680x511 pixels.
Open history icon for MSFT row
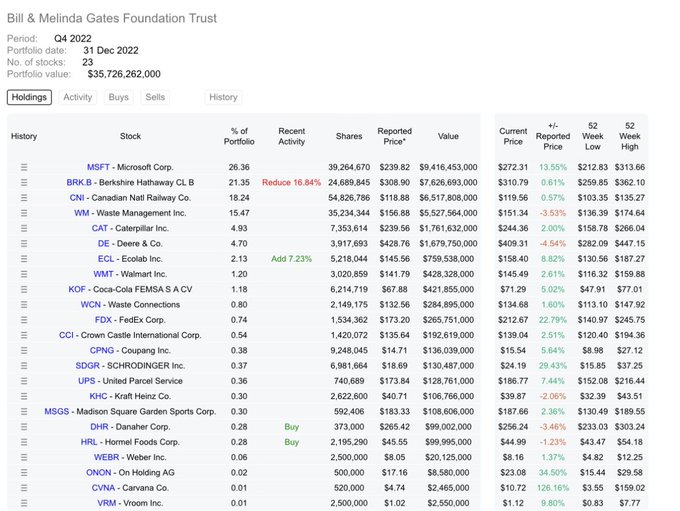tap(24, 167)
